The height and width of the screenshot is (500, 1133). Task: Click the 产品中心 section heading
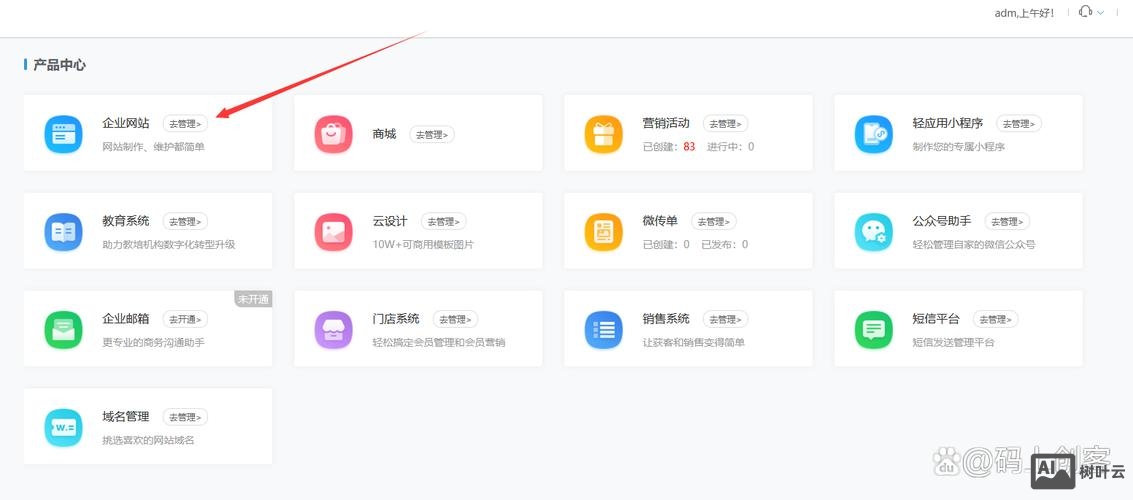pos(59,65)
